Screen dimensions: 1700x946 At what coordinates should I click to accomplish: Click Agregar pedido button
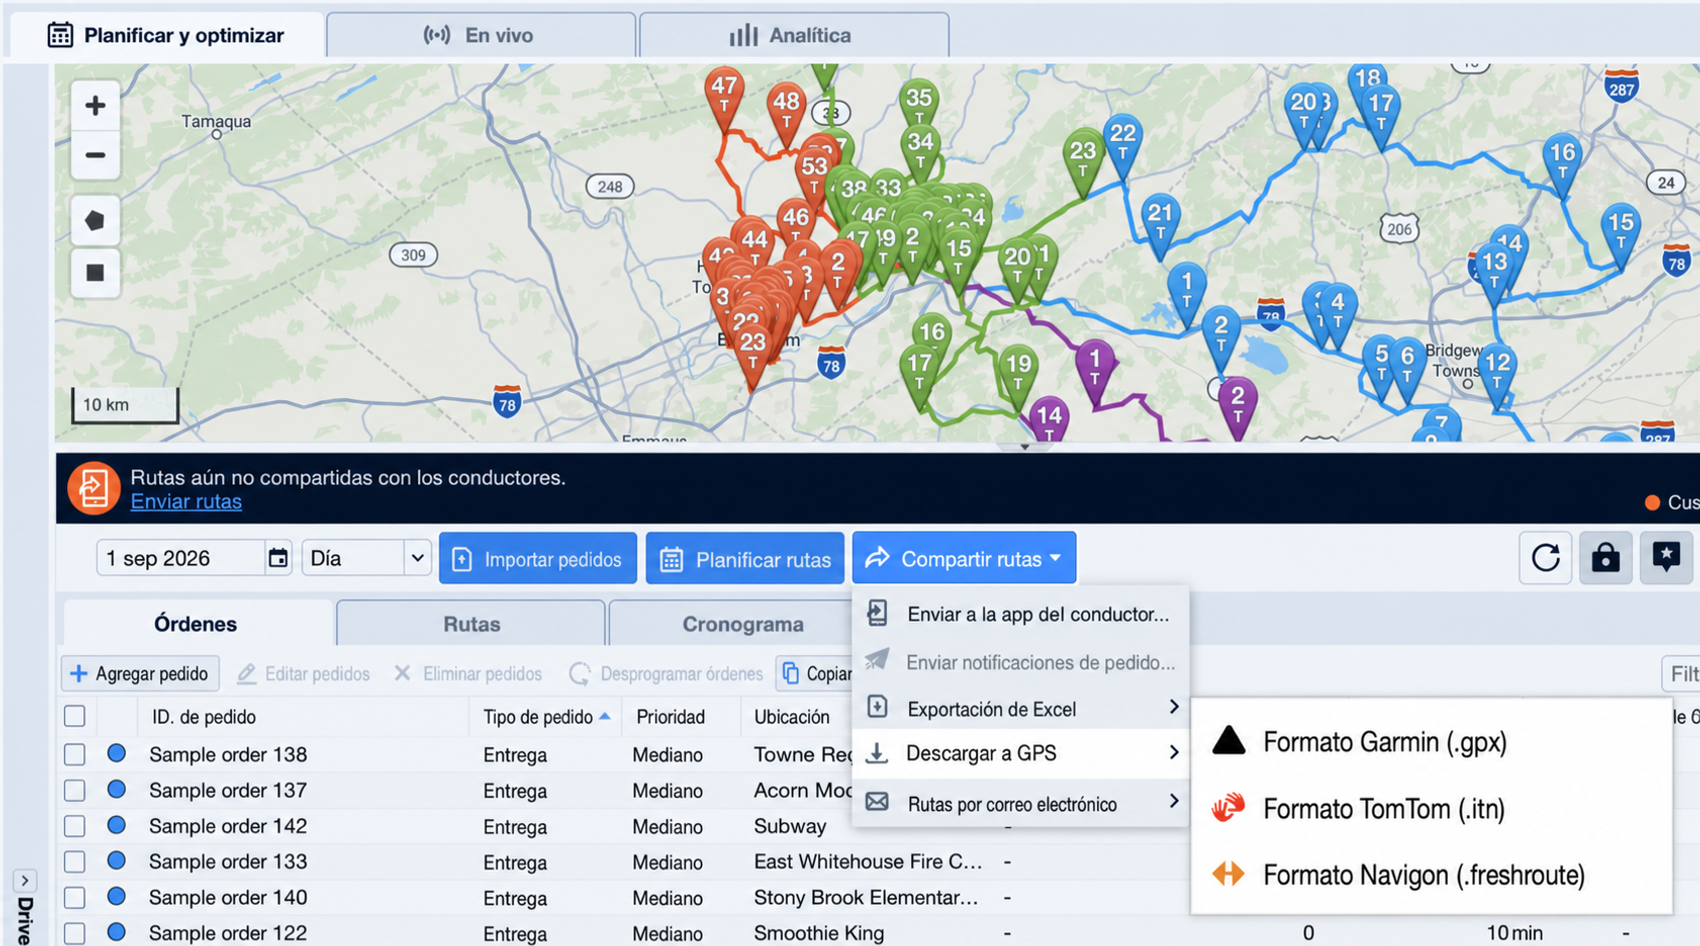click(x=140, y=673)
